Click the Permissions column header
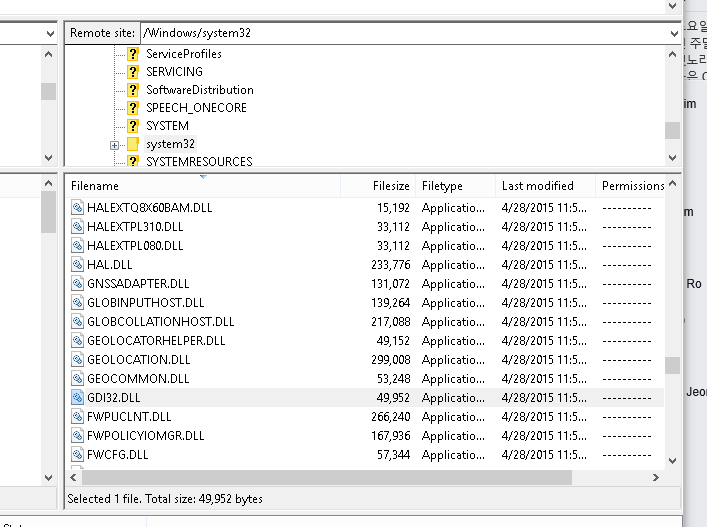 tap(632, 186)
